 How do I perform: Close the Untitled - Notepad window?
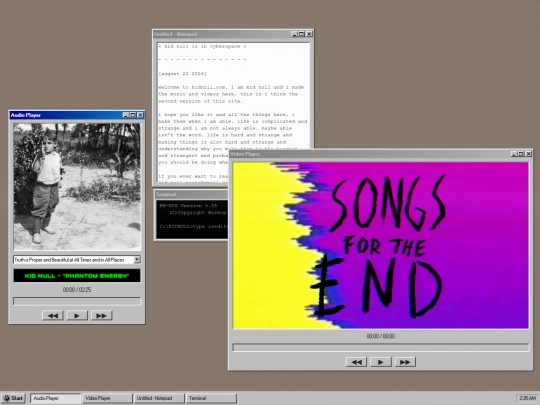click(309, 34)
